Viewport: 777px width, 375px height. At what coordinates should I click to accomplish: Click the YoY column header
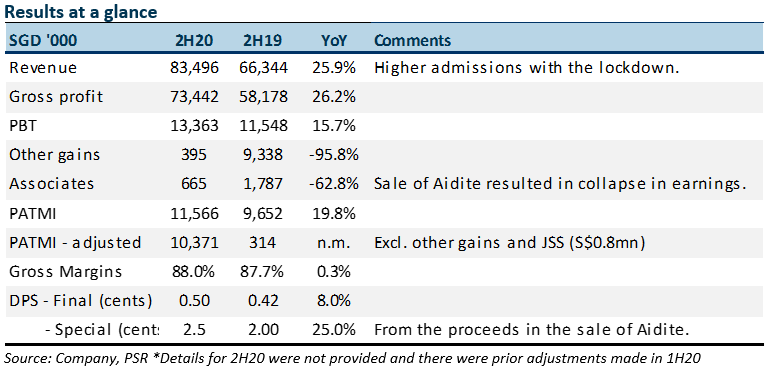[x=333, y=40]
